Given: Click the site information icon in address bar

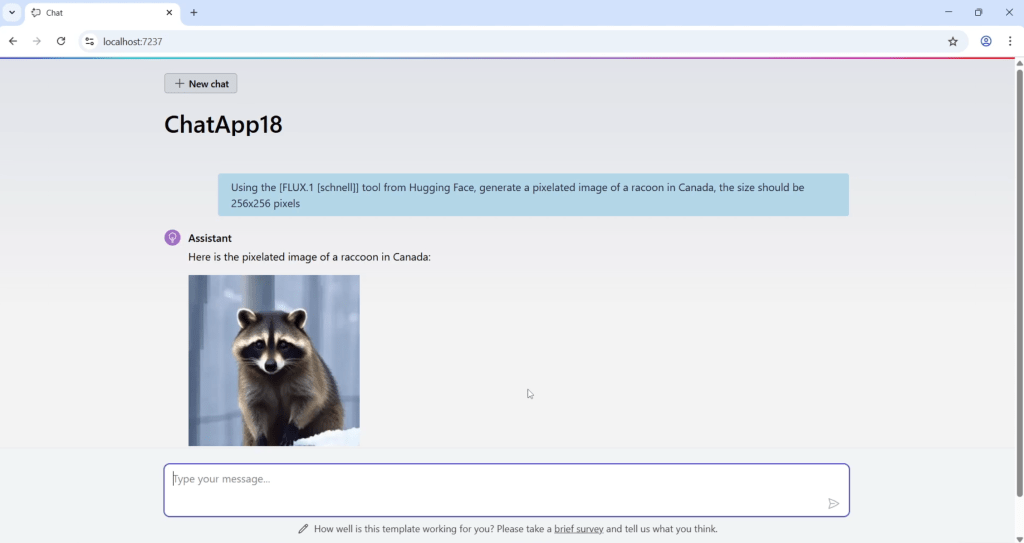Looking at the screenshot, I should [90, 41].
